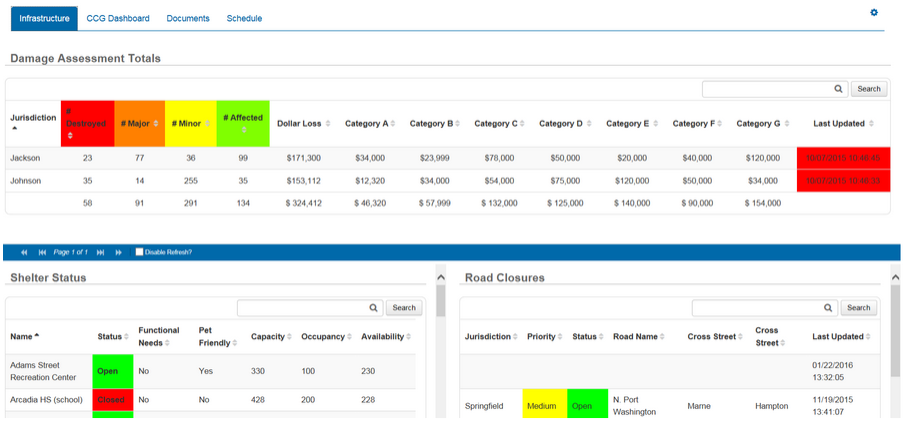Click magnifier icon in Damage Assessment search
This screenshot has width=908, height=435.
pyautogui.click(x=839, y=89)
